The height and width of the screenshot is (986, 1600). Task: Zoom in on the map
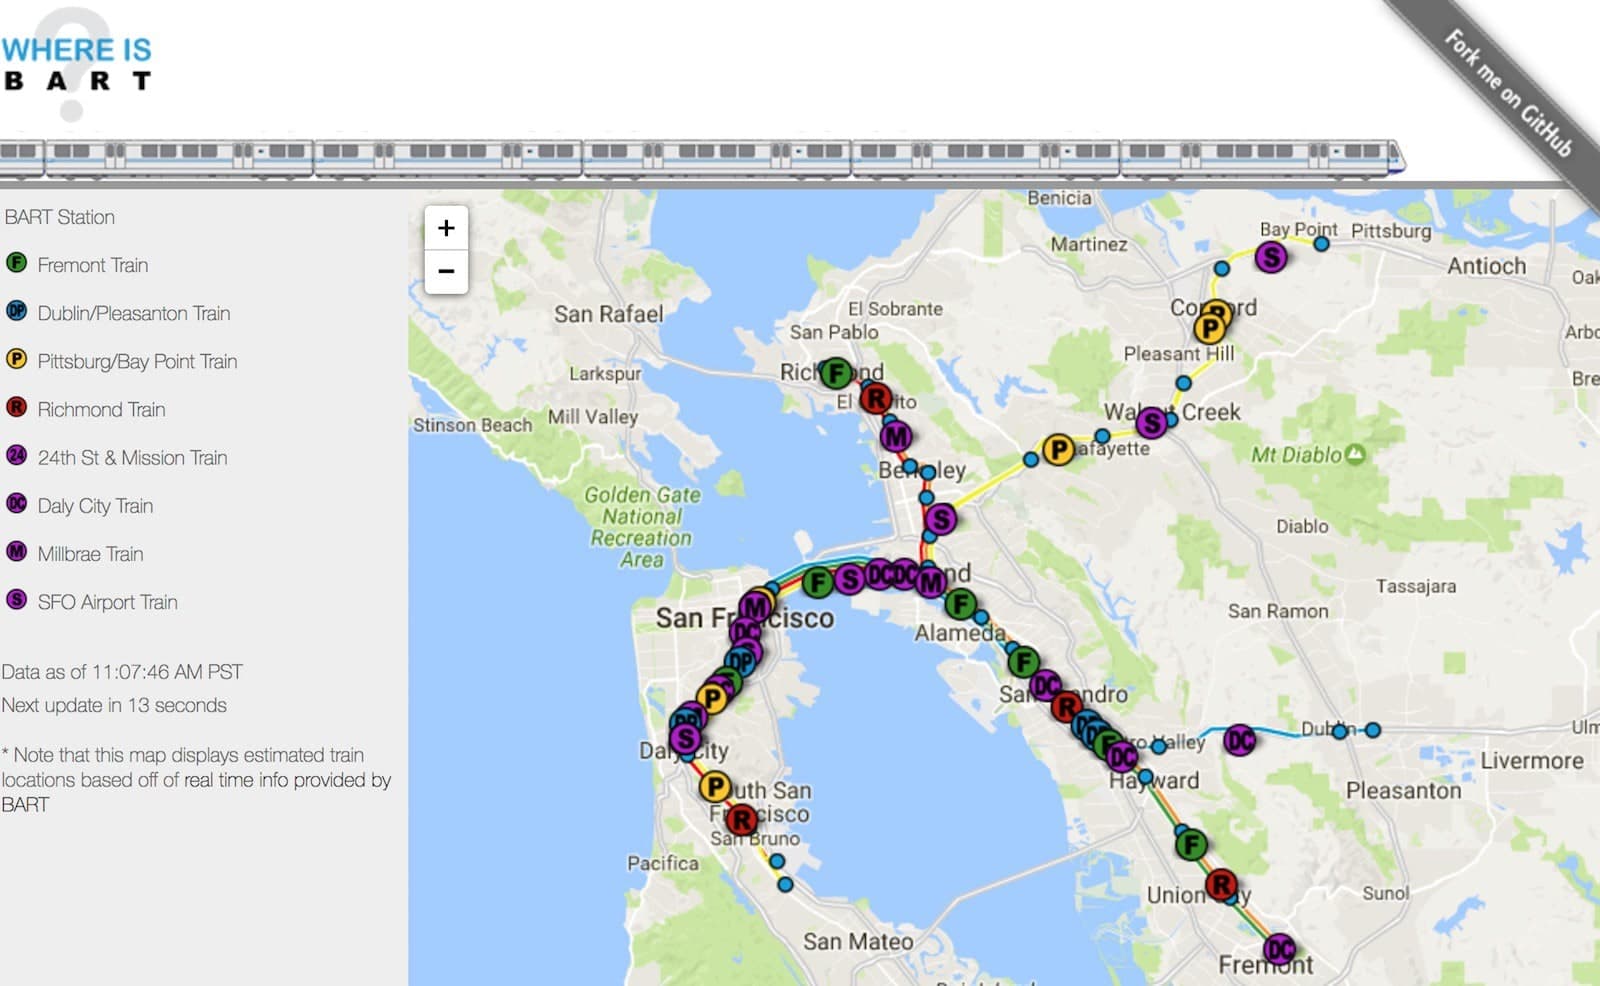446,228
